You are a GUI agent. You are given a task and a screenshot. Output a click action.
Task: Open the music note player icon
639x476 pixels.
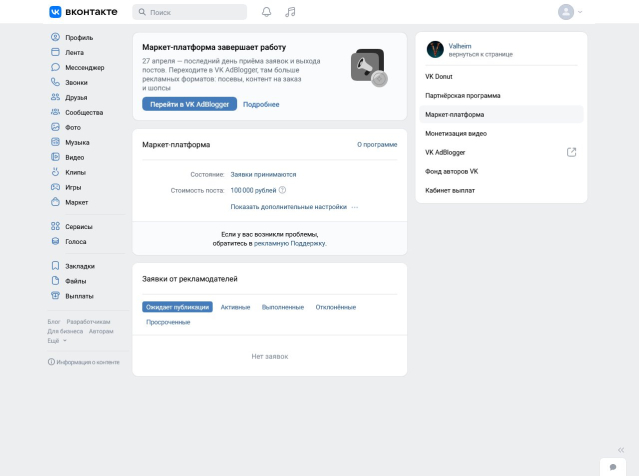(290, 12)
